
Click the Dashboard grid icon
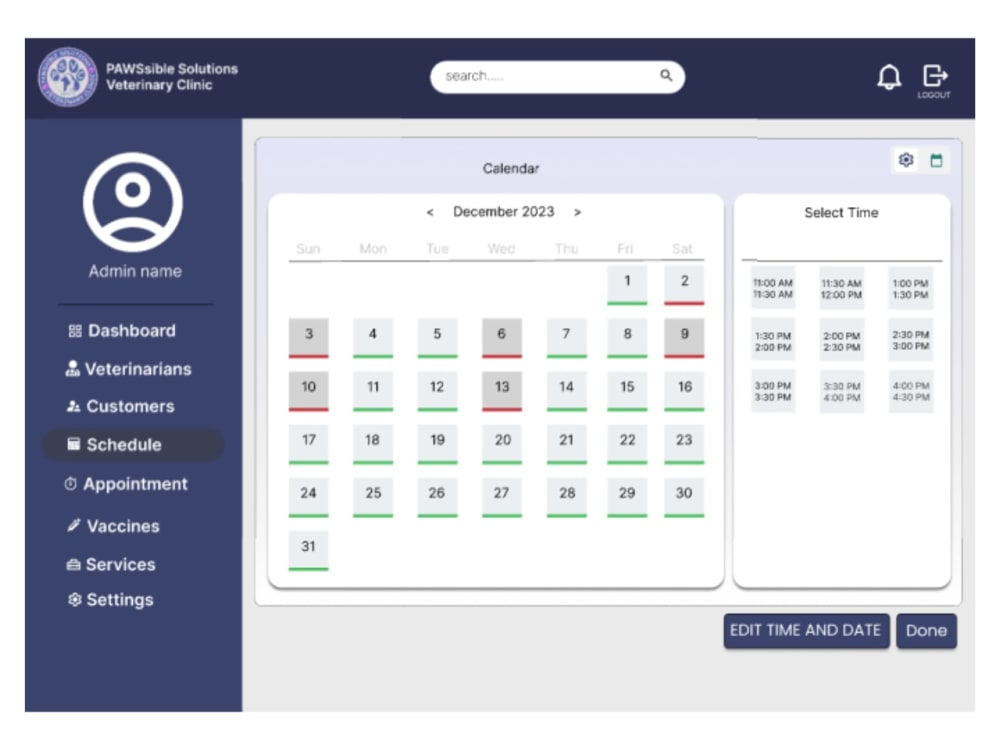pyautogui.click(x=75, y=331)
